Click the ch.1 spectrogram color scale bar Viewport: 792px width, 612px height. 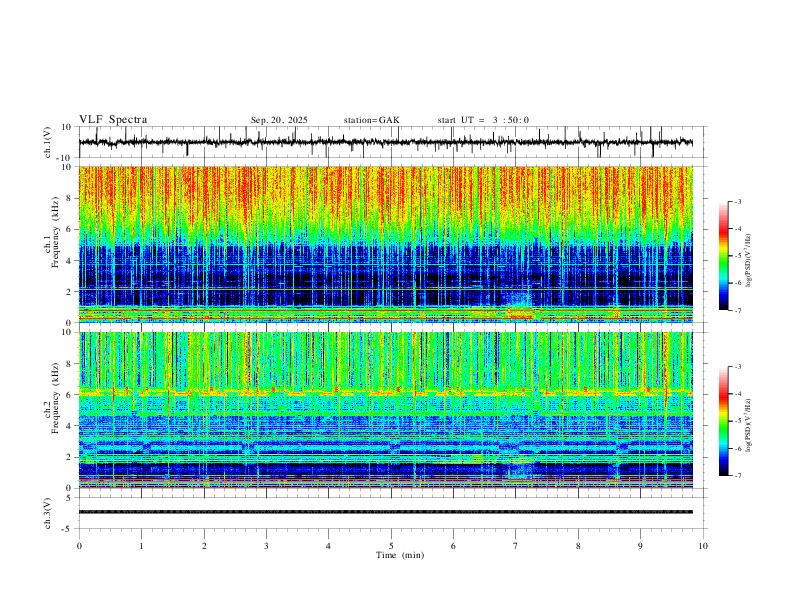(x=724, y=256)
